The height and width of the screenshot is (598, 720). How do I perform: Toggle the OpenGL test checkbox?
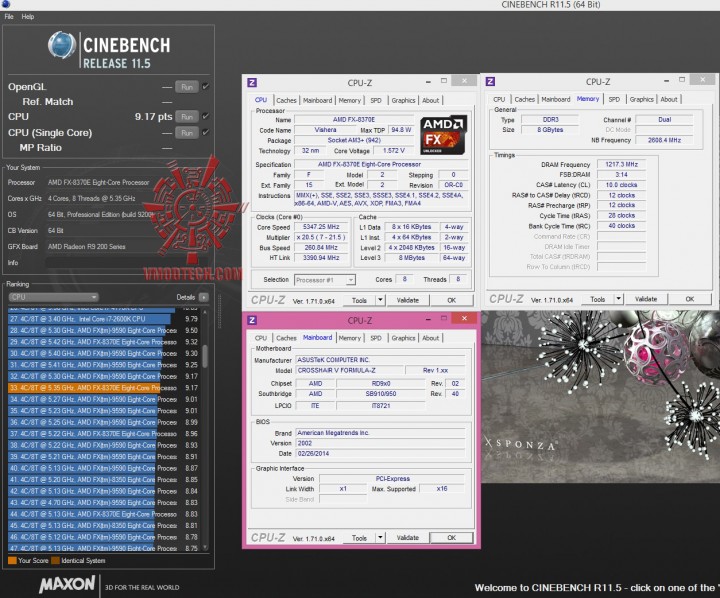(x=205, y=86)
